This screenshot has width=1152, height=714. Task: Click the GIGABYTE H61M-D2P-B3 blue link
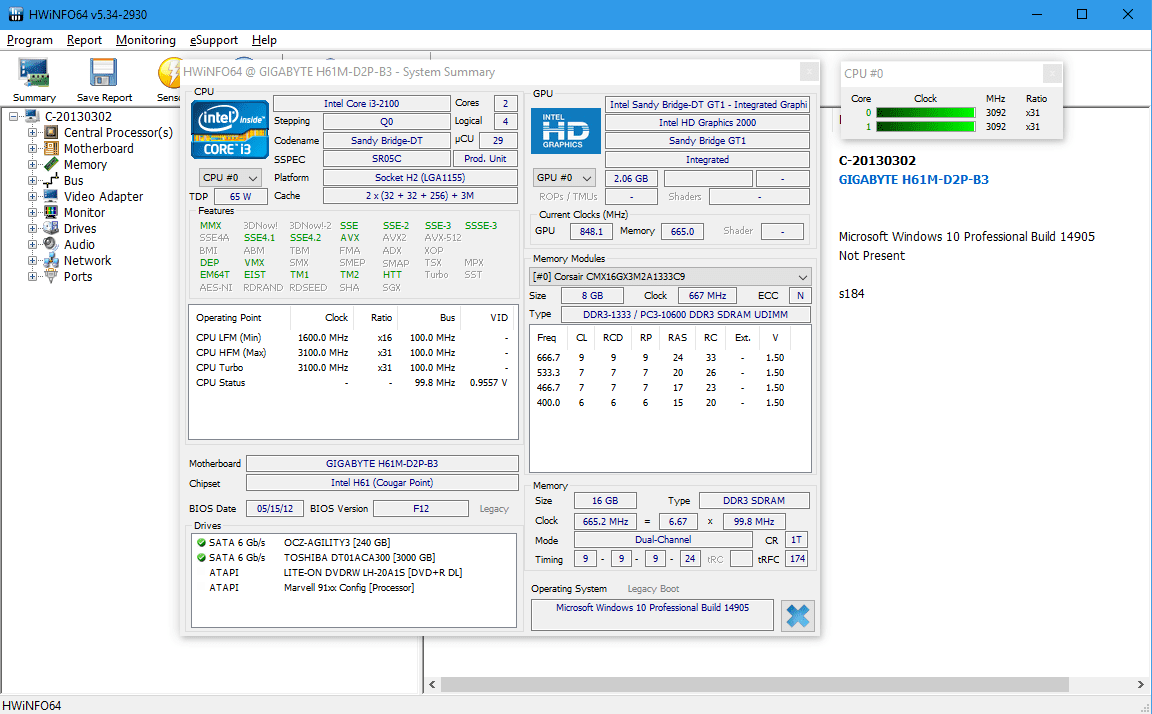click(913, 179)
